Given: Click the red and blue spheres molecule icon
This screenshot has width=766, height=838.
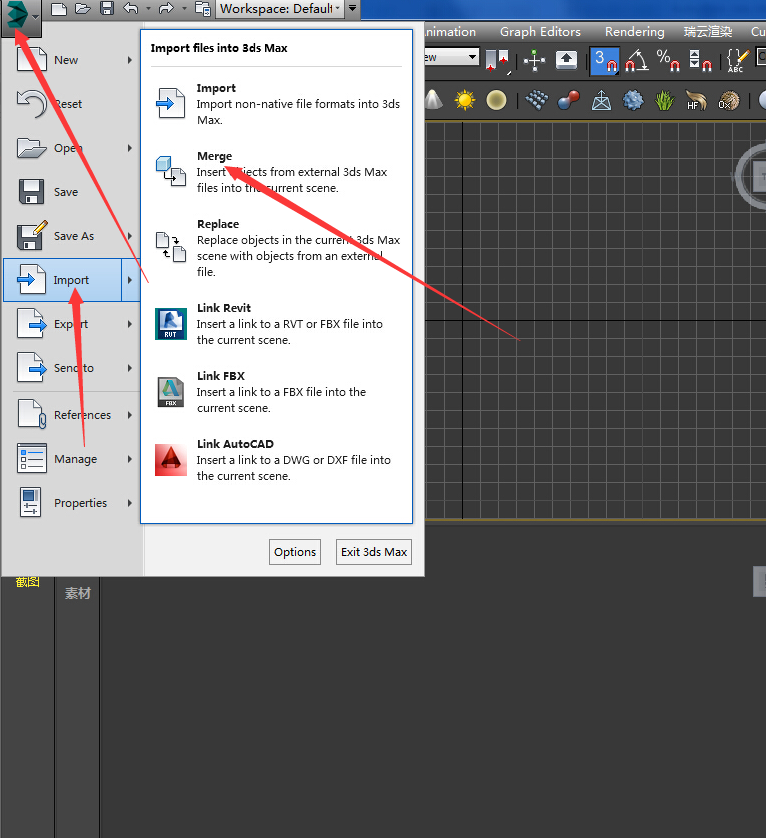Looking at the screenshot, I should pyautogui.click(x=568, y=100).
